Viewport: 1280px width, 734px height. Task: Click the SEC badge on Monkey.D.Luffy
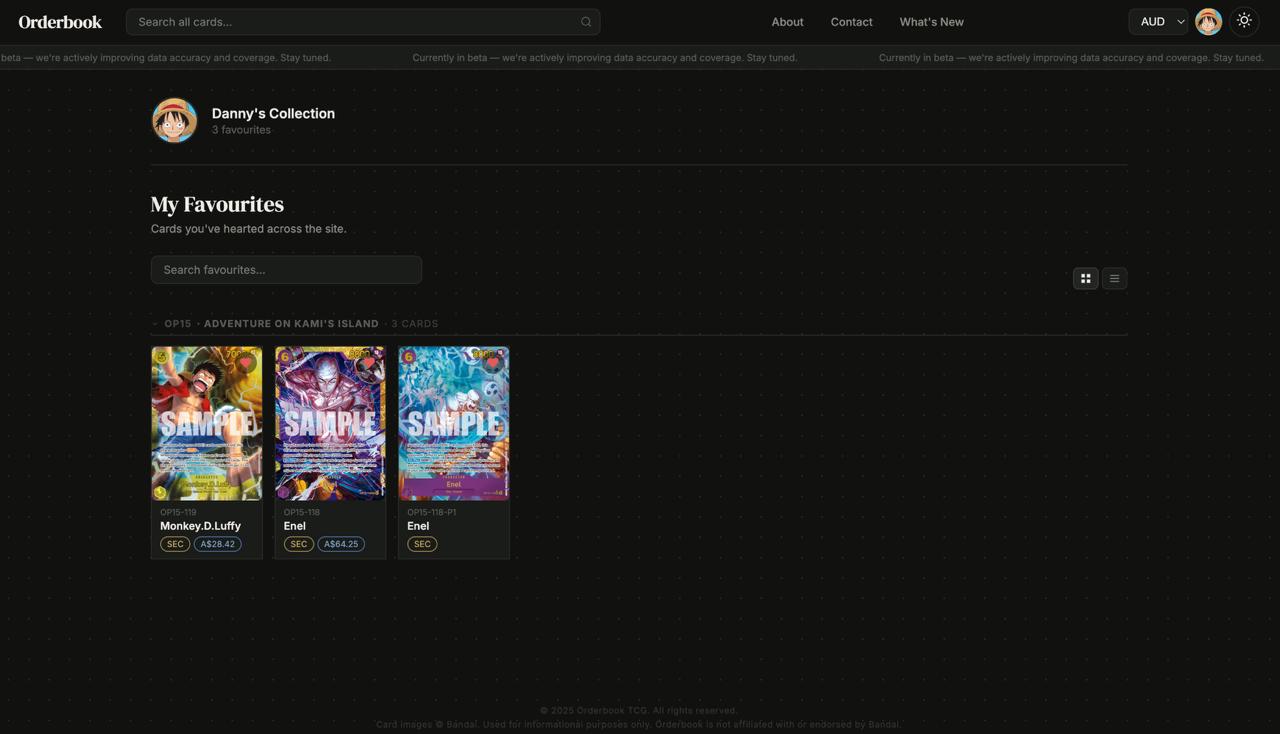coord(175,544)
